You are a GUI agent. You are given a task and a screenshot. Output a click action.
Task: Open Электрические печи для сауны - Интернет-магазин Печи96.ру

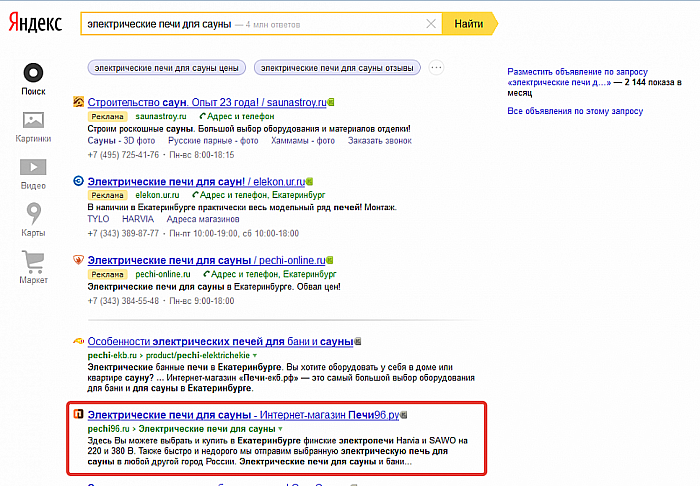[x=243, y=415]
